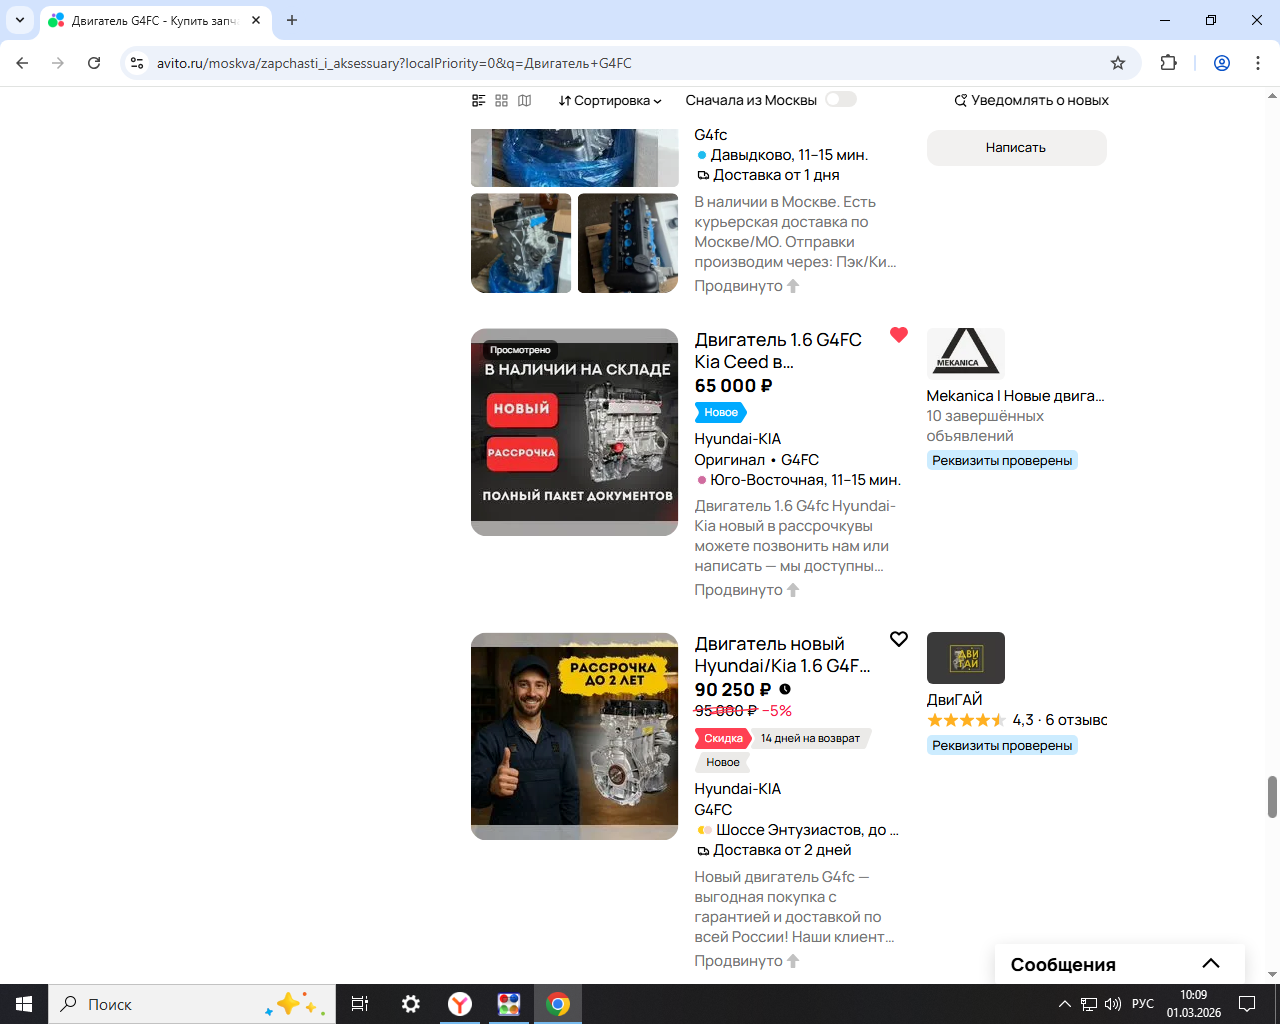The height and width of the screenshot is (1024, 1280).
Task: Click Юго-Восточная, 11–15 мин. location text
Action: (x=805, y=480)
